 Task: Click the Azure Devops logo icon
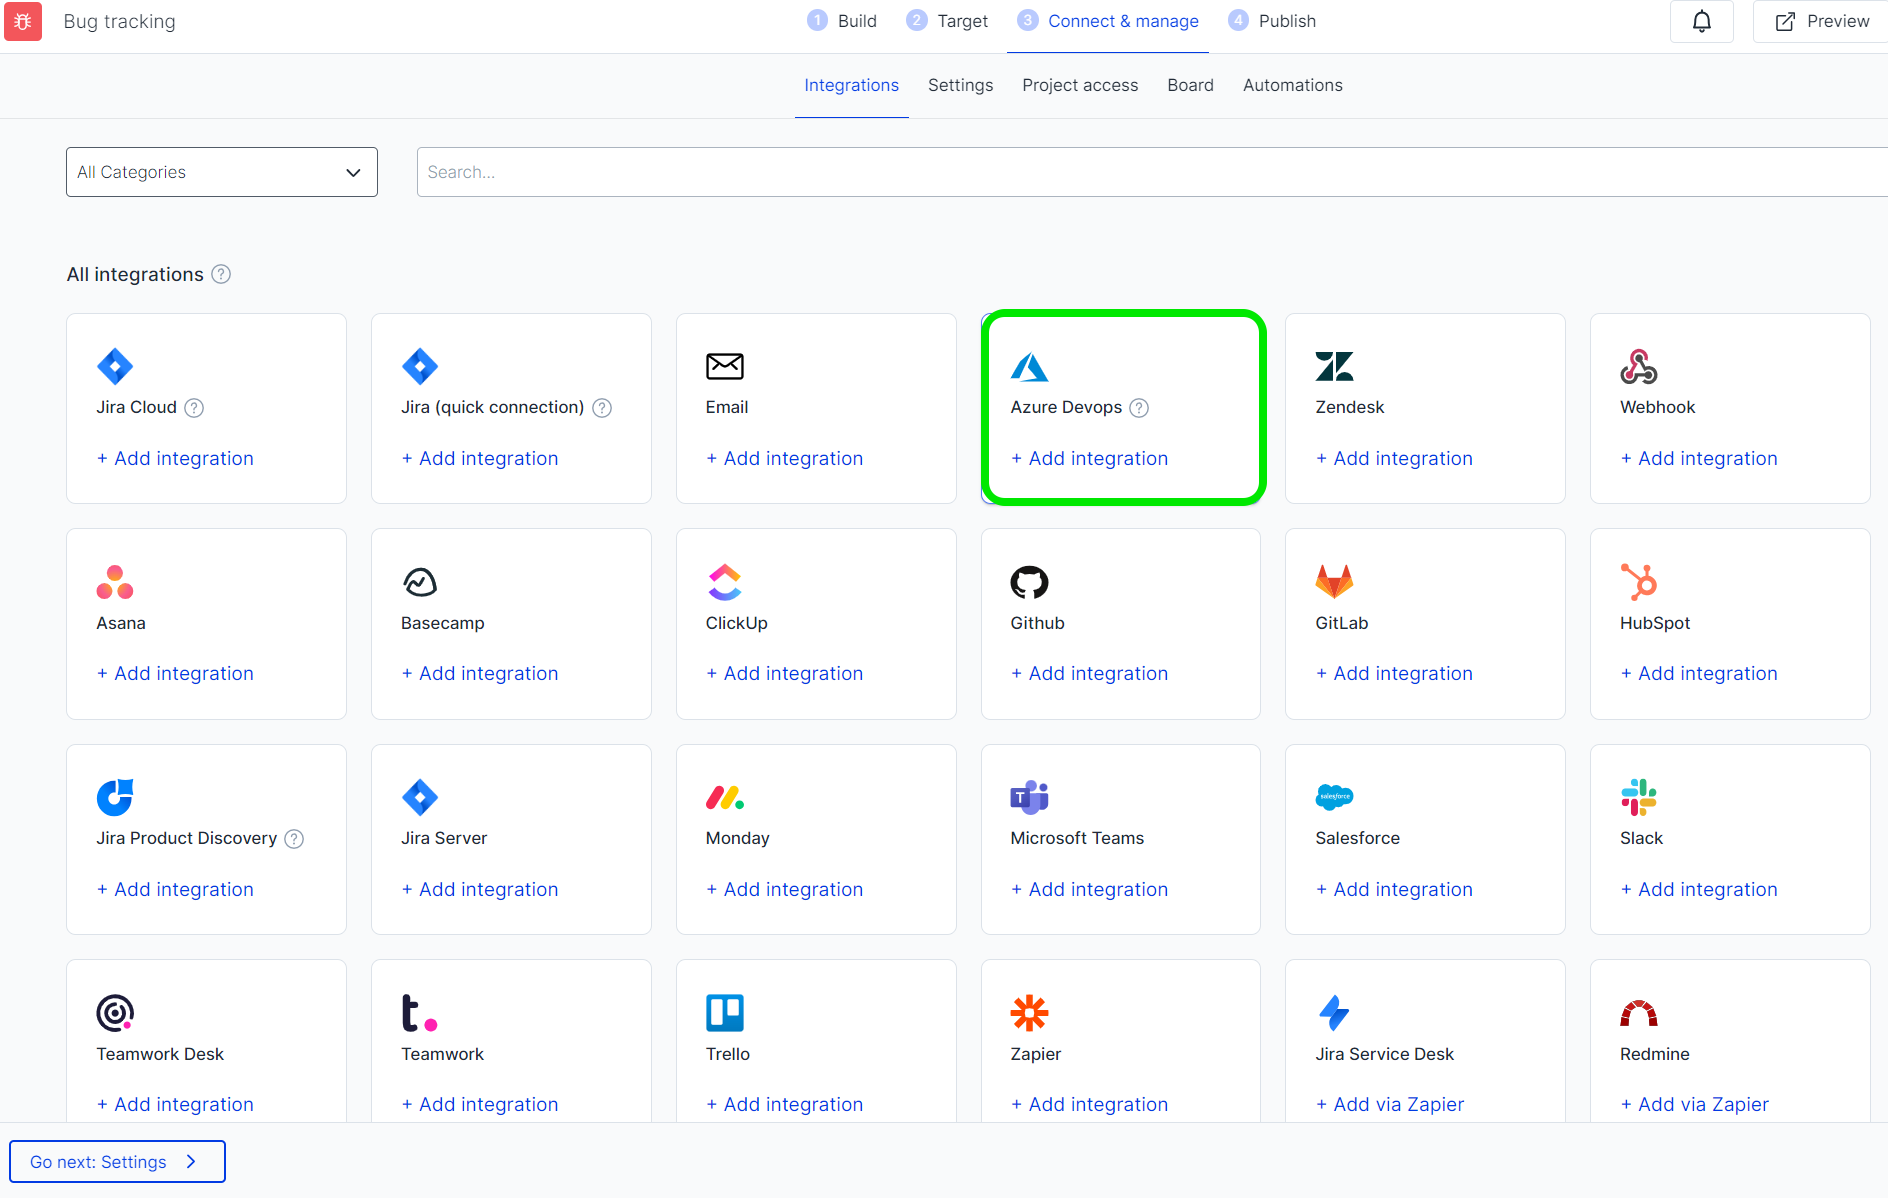(x=1029, y=367)
